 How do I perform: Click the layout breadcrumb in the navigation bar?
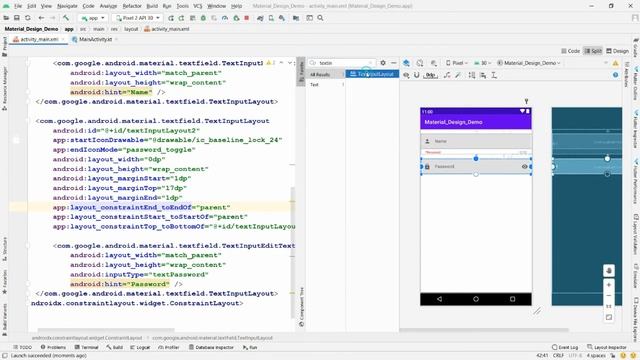pos(131,29)
